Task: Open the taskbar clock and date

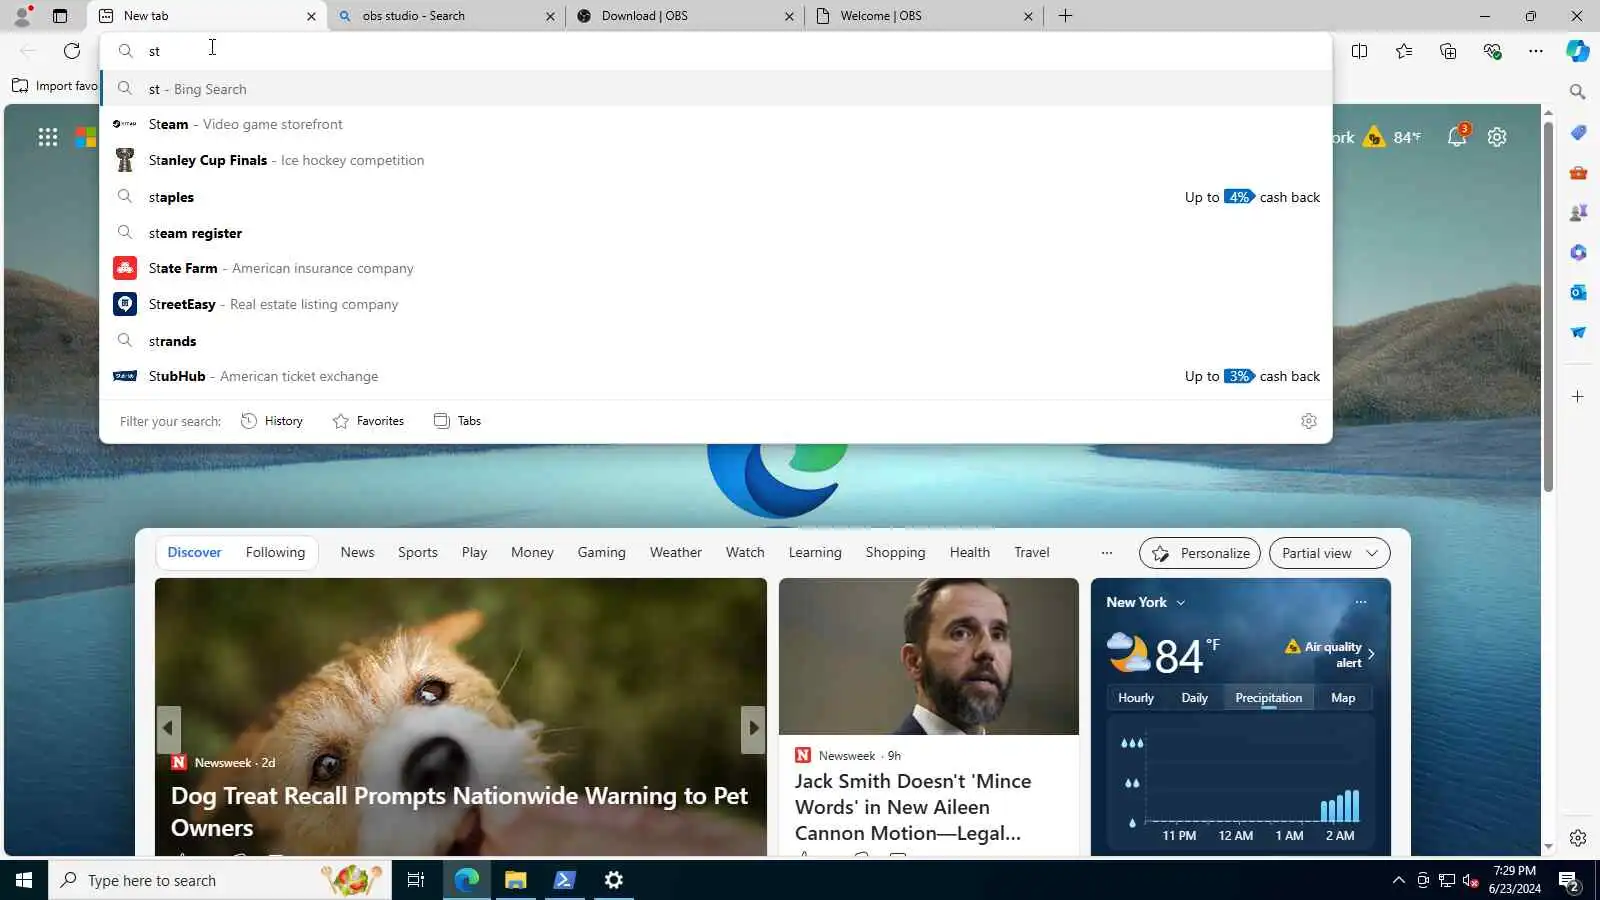Action: (1514, 880)
